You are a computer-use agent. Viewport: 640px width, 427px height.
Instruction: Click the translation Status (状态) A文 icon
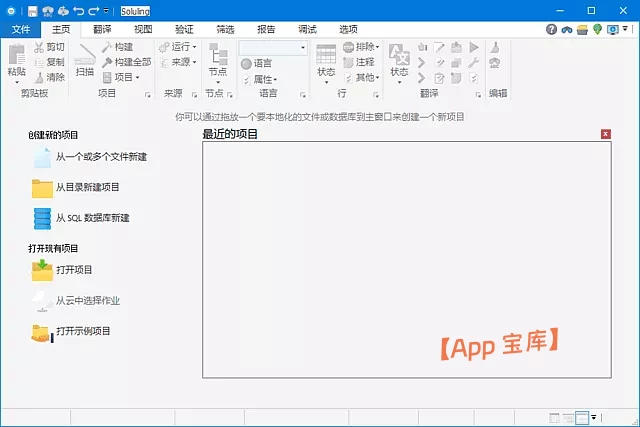pyautogui.click(x=399, y=54)
